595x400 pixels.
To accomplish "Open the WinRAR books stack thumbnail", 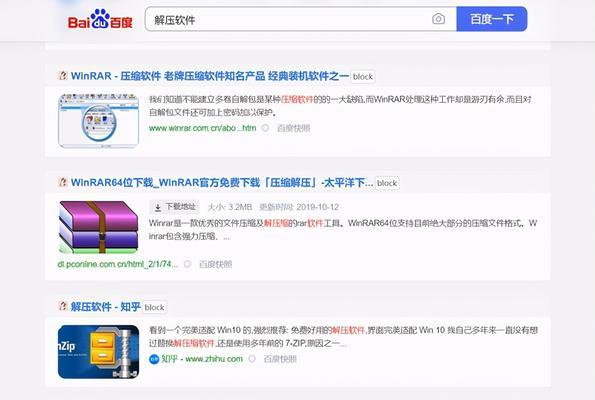I will click(98, 227).
